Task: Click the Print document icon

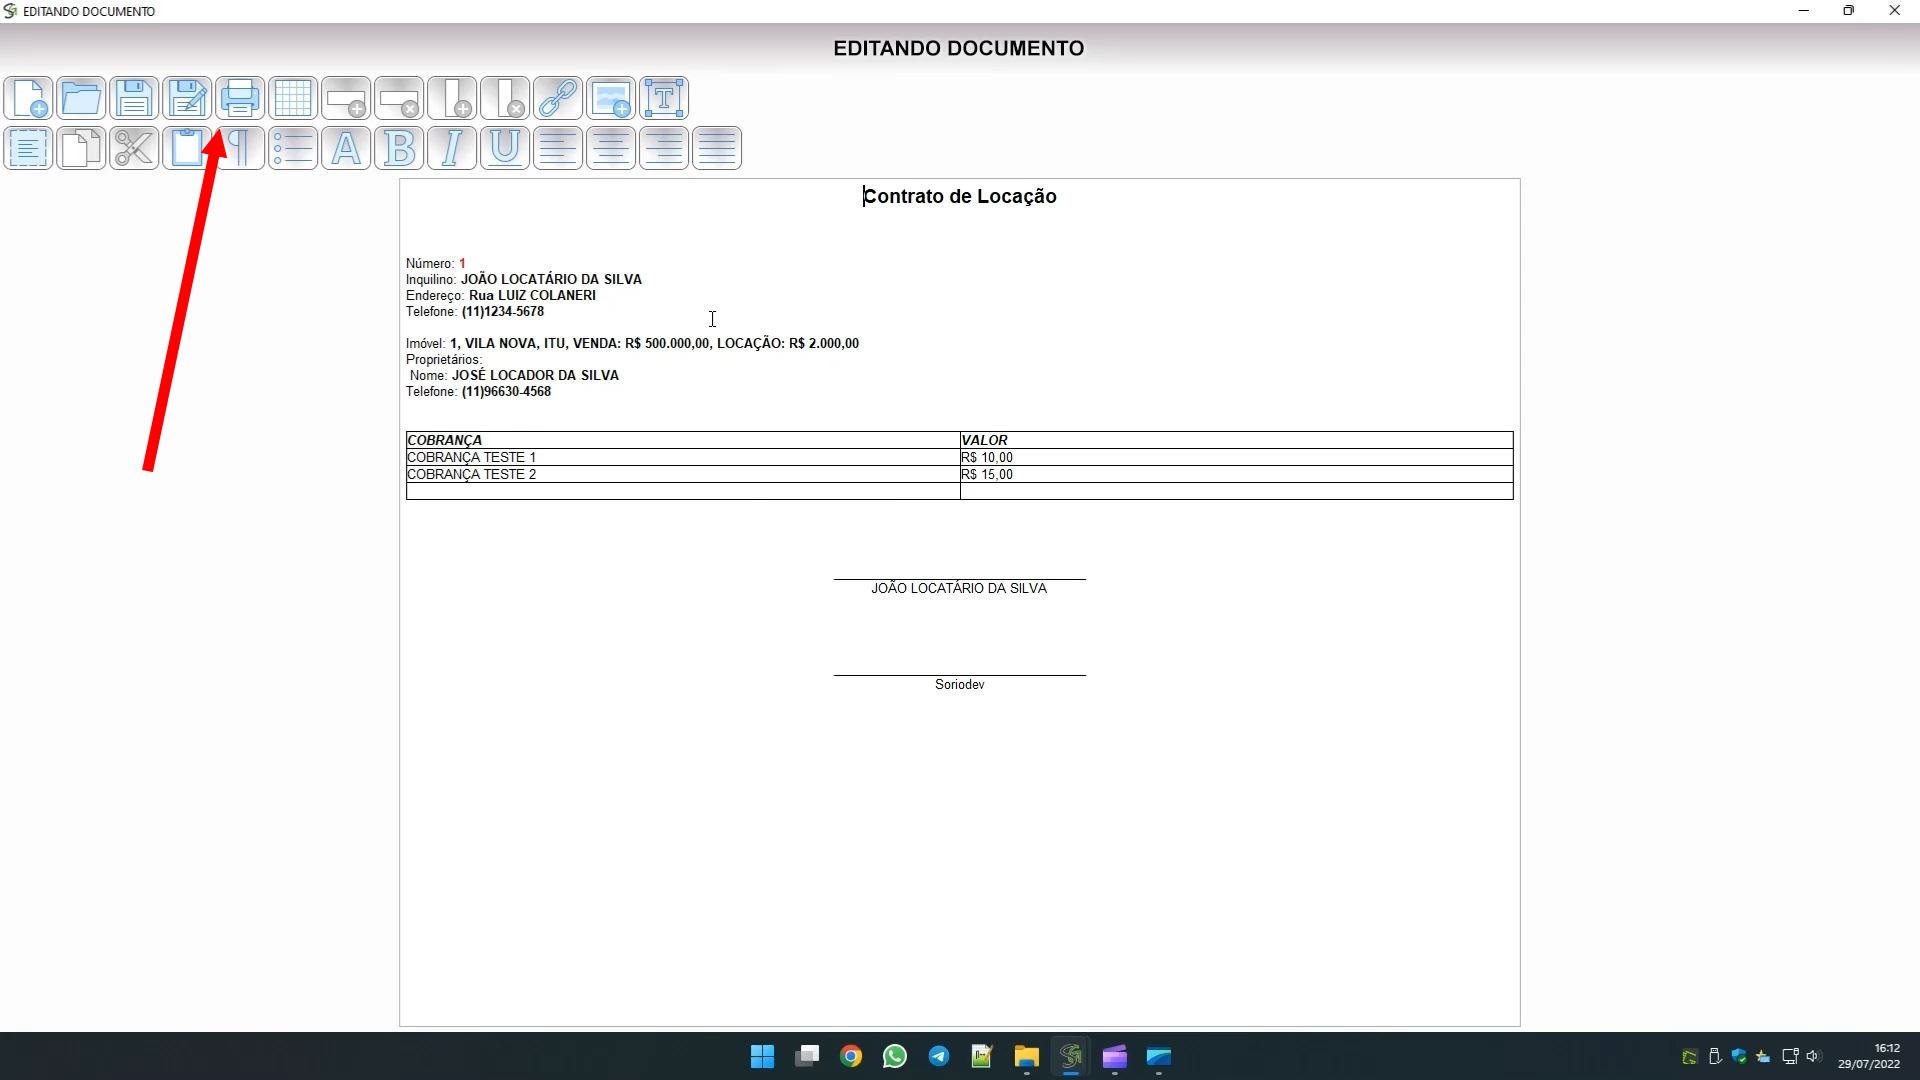Action: 240,98
